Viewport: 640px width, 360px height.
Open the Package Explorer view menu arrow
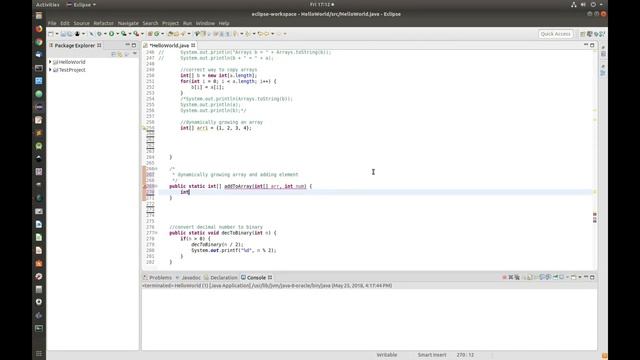click(x=135, y=54)
